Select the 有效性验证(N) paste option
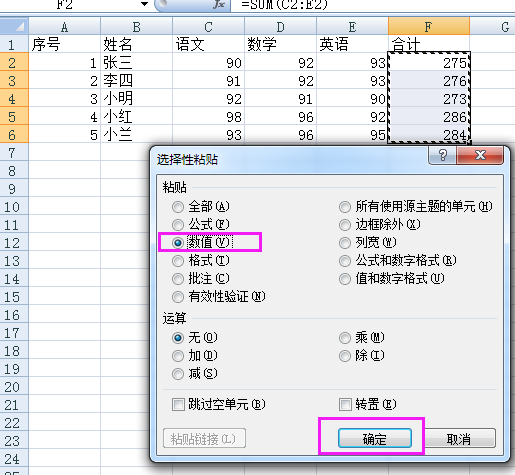Image resolution: width=515 pixels, height=475 pixels. point(219,297)
